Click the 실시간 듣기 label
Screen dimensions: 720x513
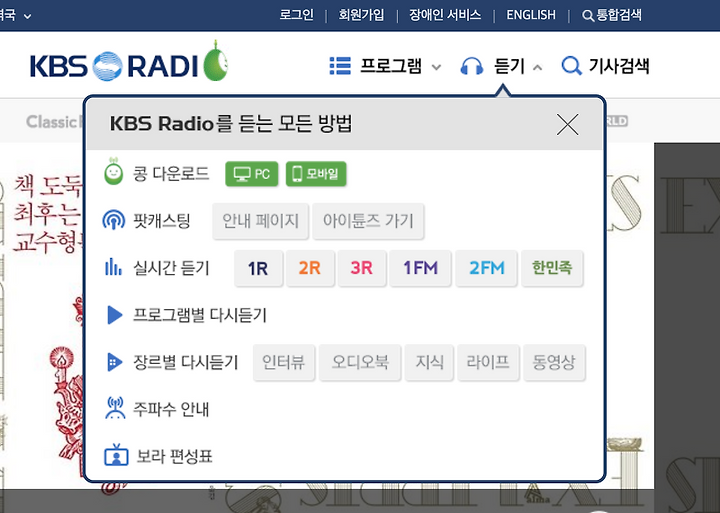coord(171,268)
